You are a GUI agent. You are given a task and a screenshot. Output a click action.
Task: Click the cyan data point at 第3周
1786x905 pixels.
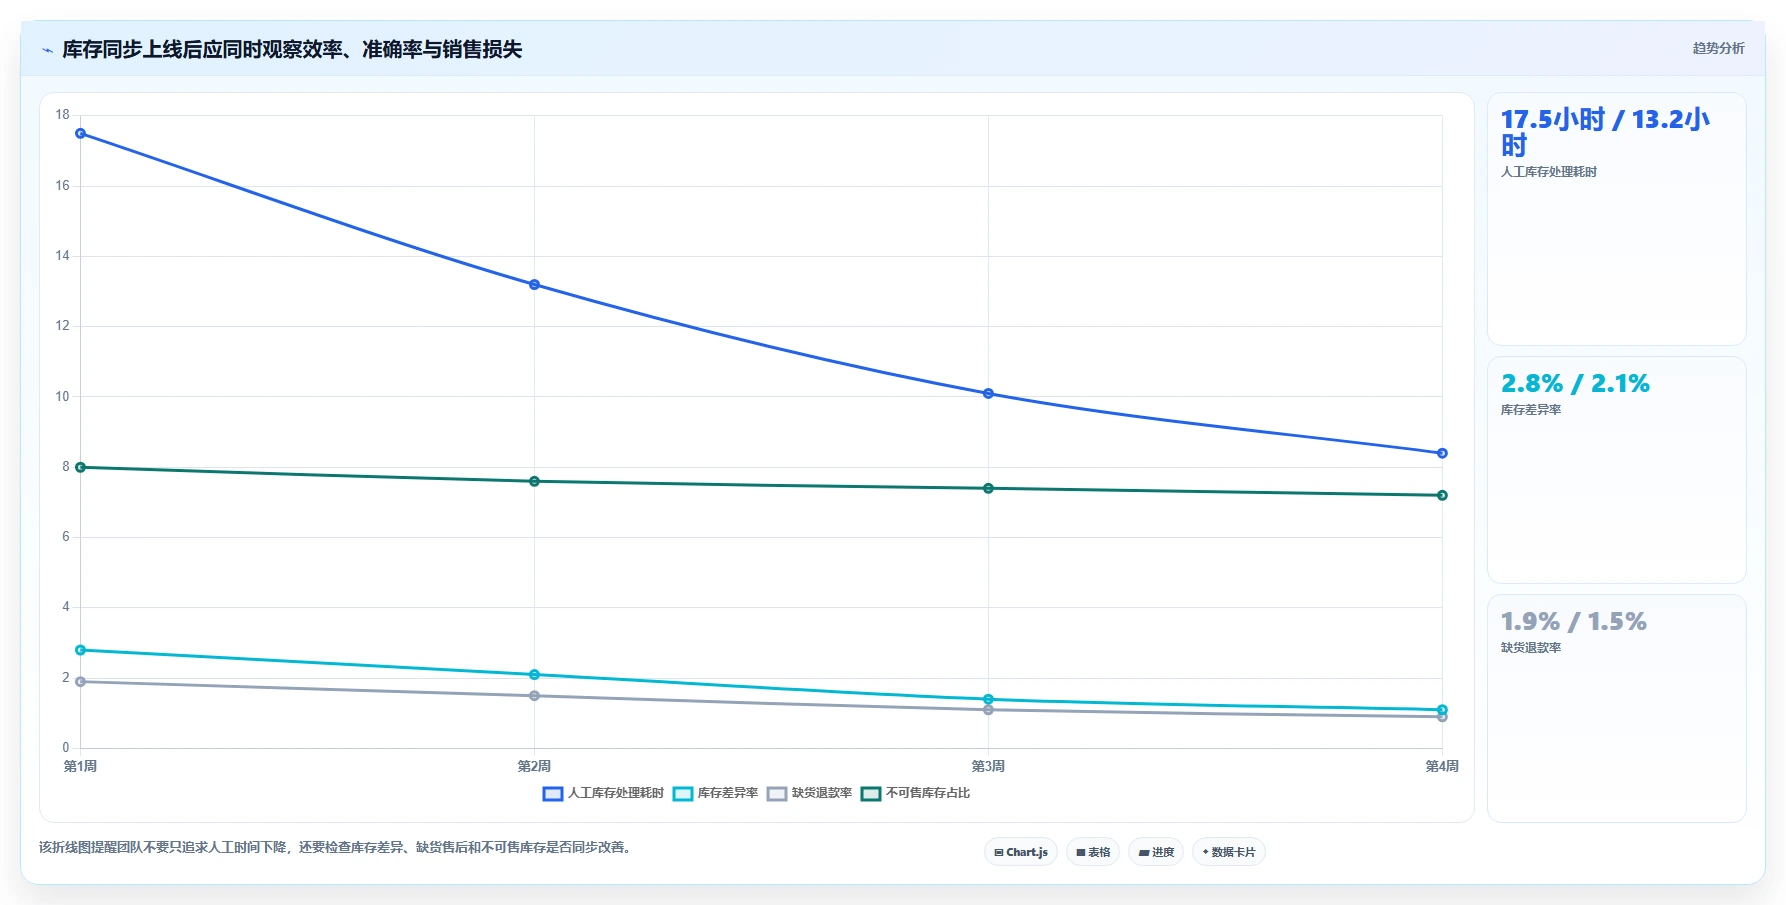pyautogui.click(x=988, y=699)
